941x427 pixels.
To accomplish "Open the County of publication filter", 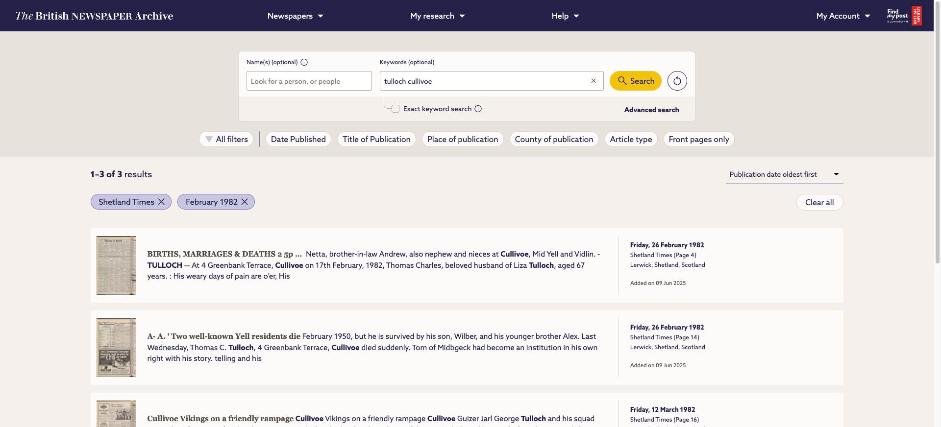I will point(554,139).
